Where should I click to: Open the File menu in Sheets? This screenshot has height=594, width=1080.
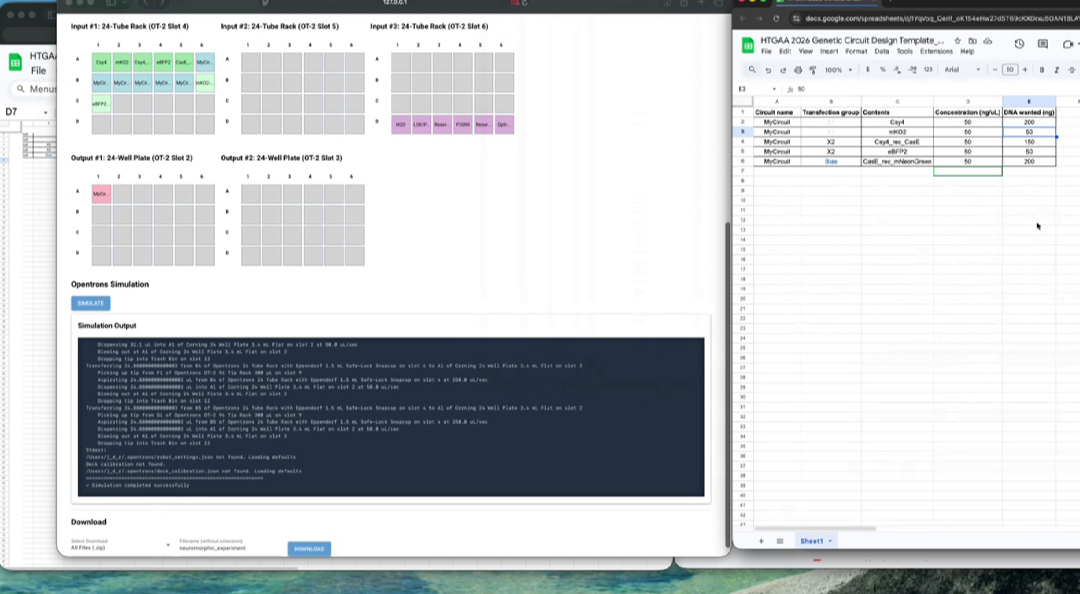click(x=766, y=52)
